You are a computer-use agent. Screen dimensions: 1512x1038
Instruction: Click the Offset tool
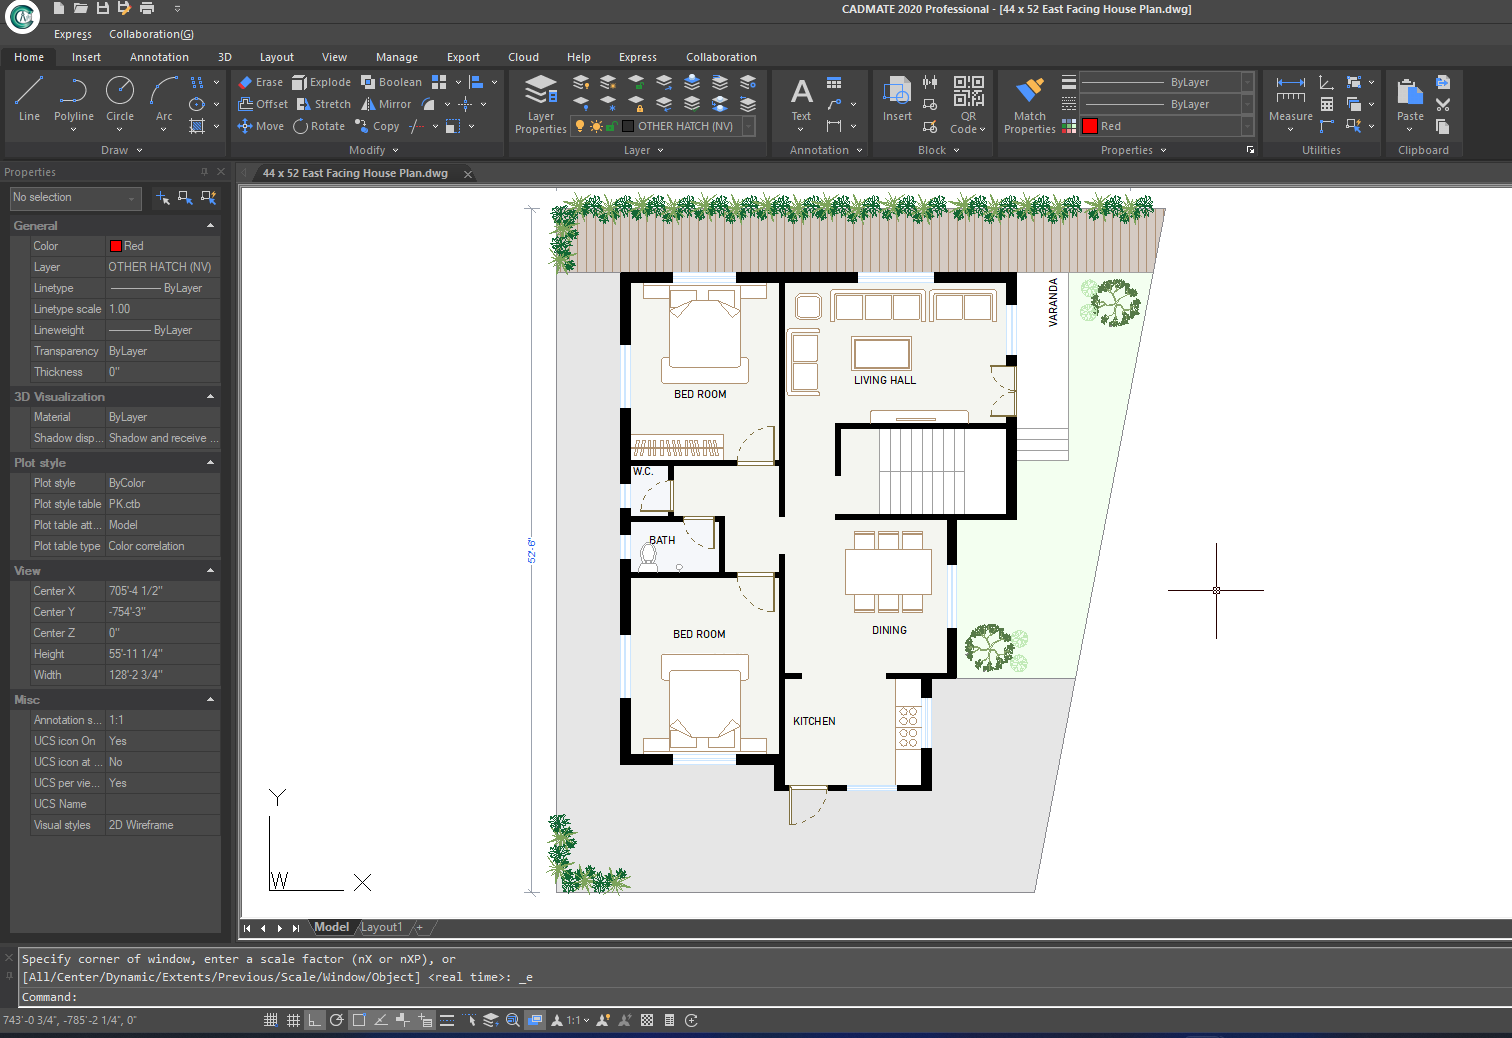(263, 104)
